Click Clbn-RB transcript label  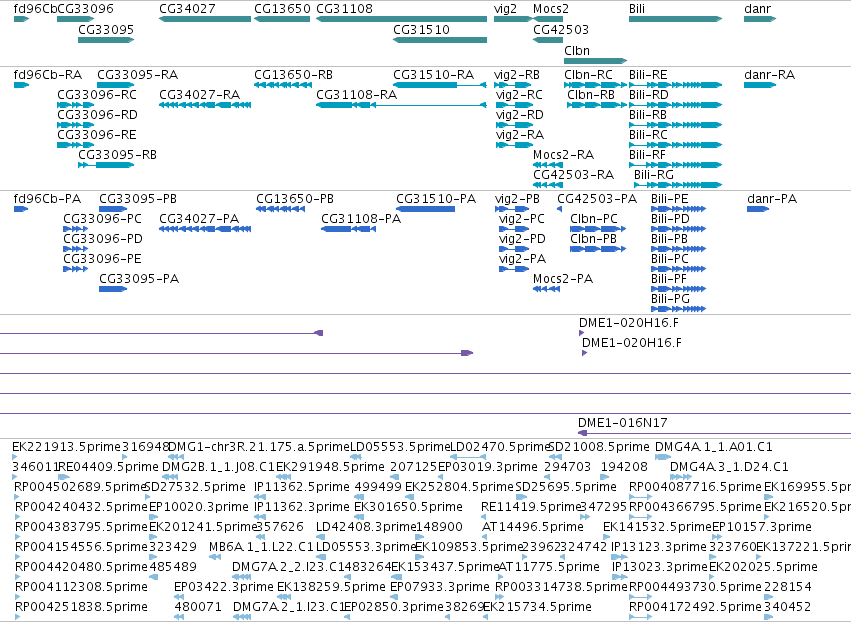[591, 94]
